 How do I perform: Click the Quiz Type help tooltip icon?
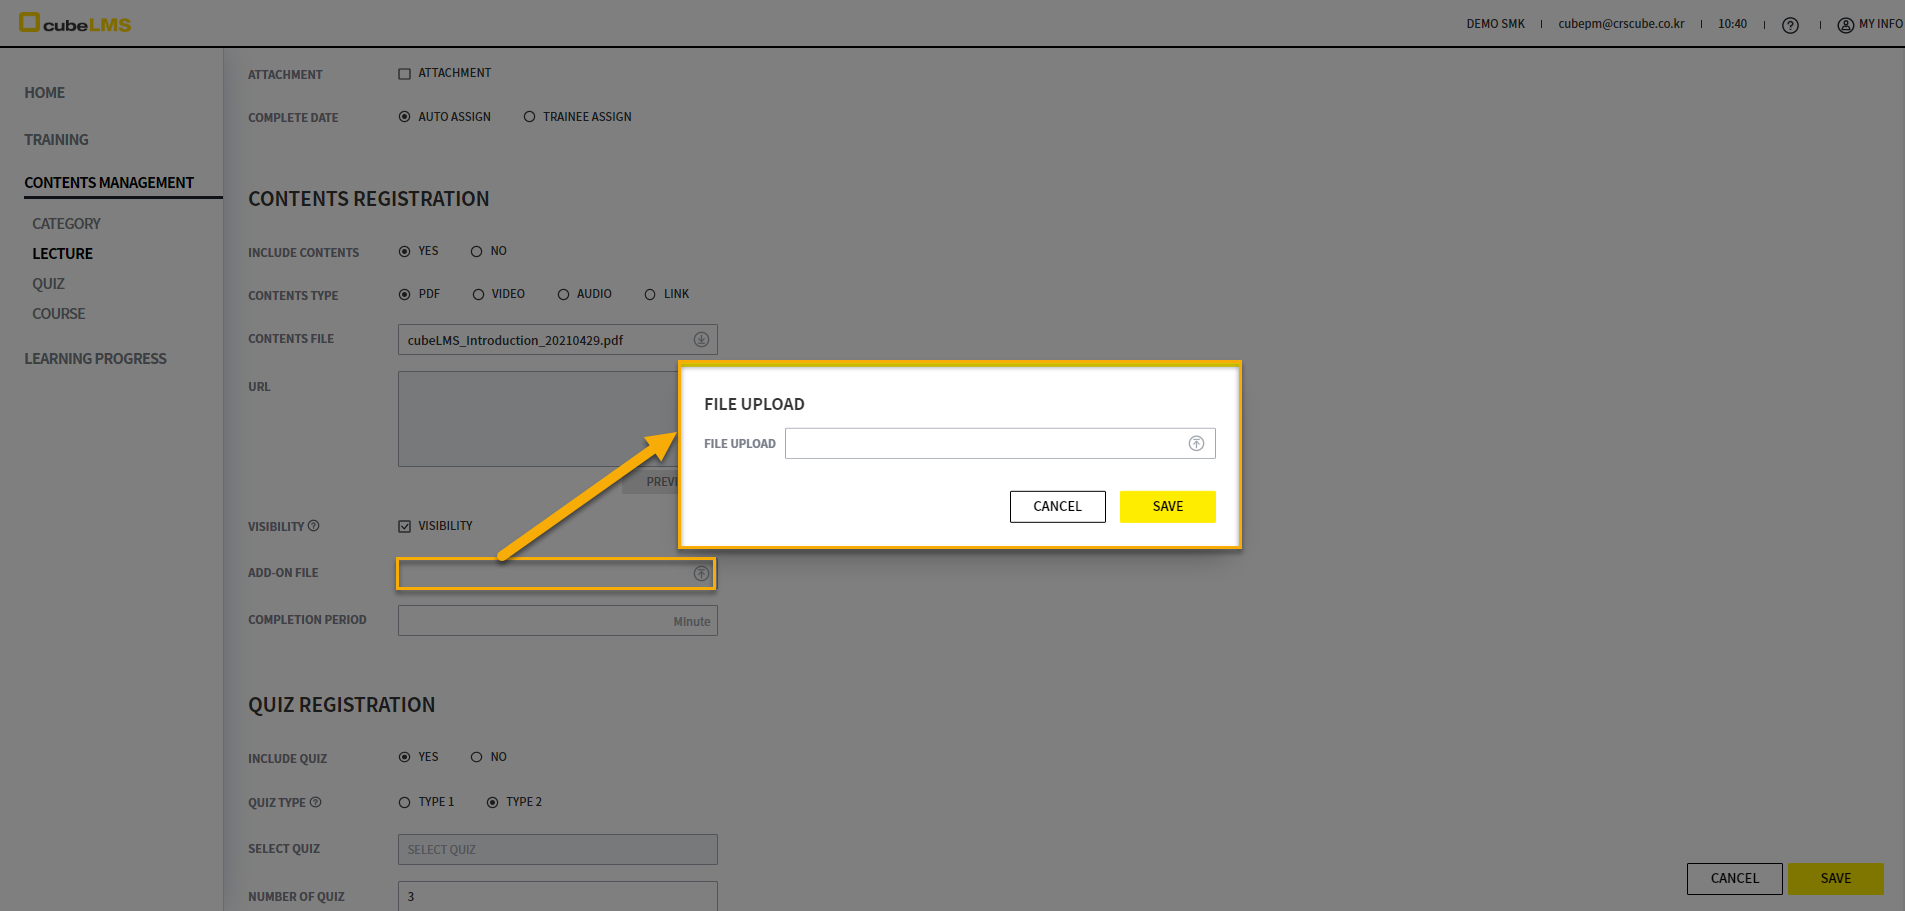316,802
